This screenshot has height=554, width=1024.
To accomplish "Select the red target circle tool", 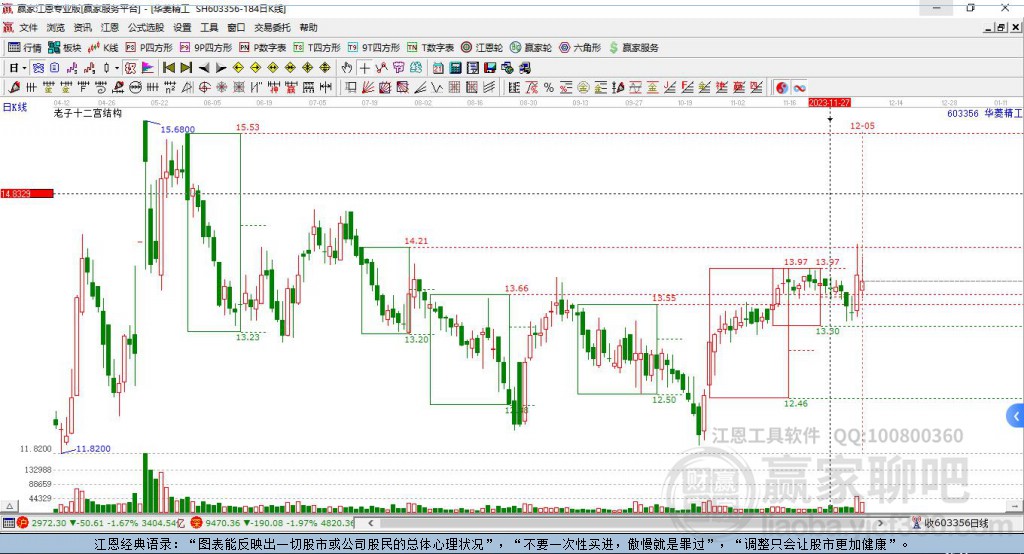I will [204, 88].
